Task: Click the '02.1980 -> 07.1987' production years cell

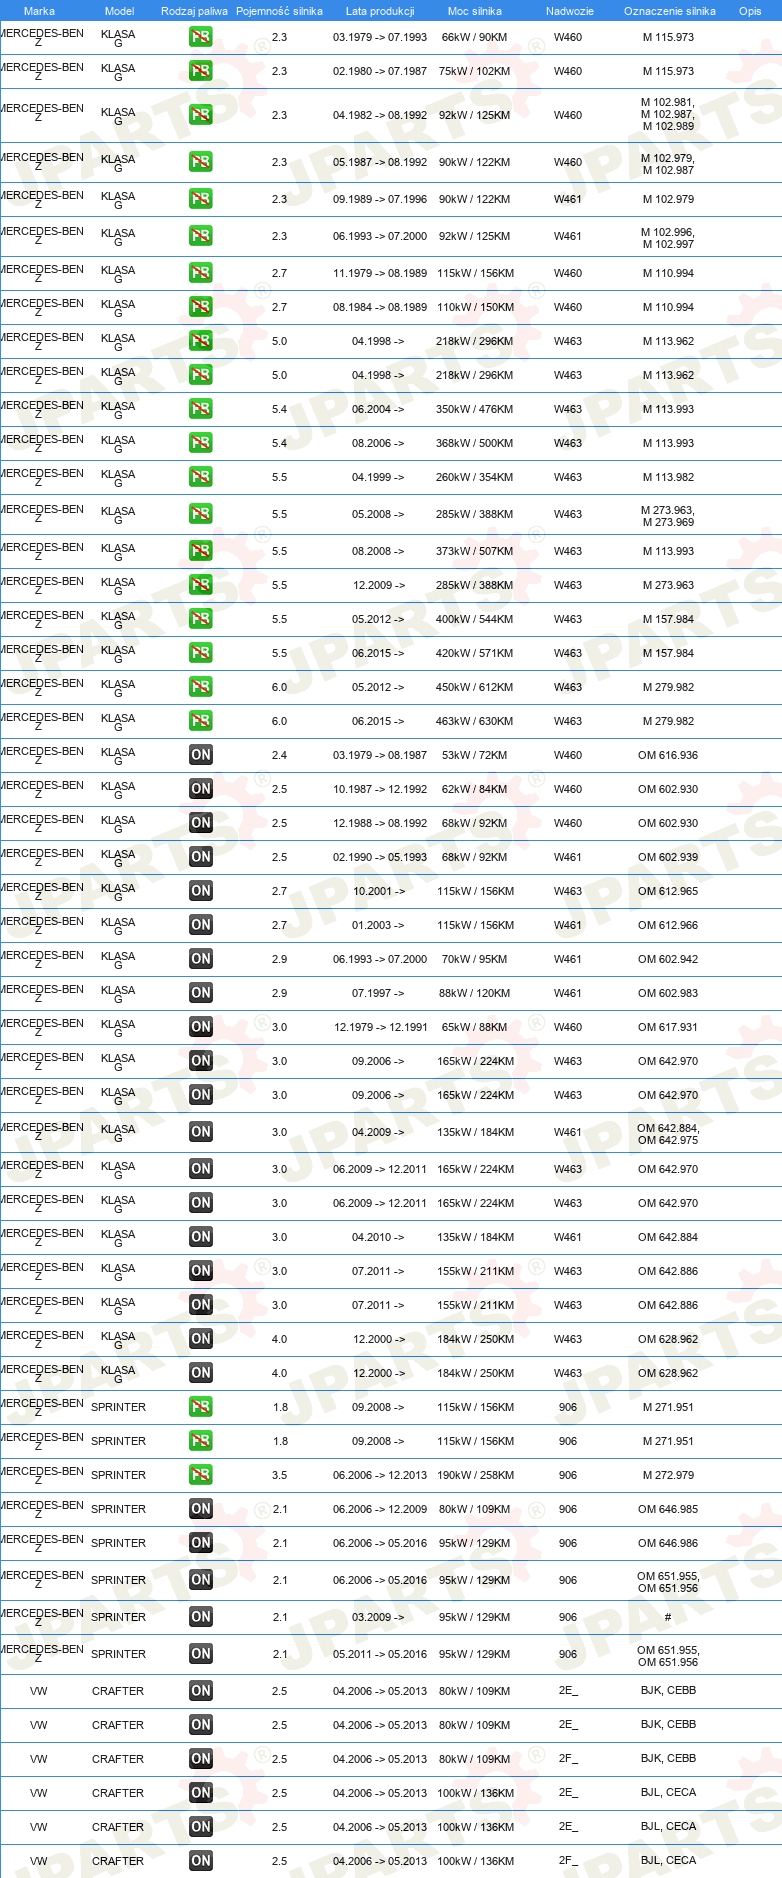Action: point(380,71)
